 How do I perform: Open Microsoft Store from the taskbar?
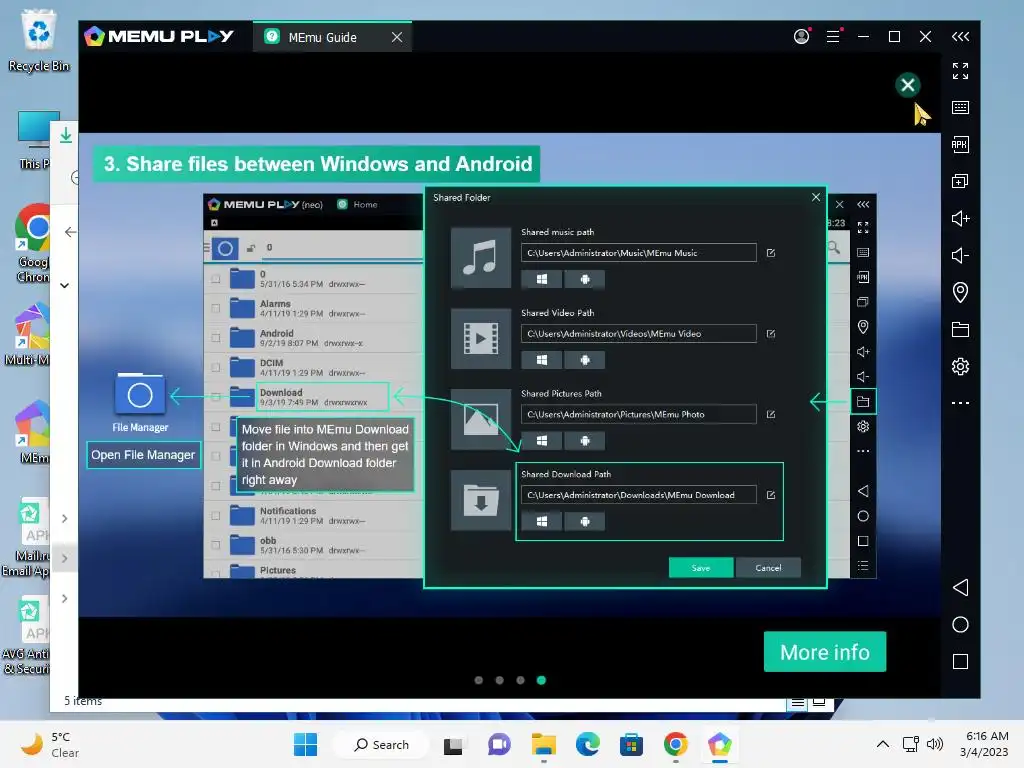point(632,744)
